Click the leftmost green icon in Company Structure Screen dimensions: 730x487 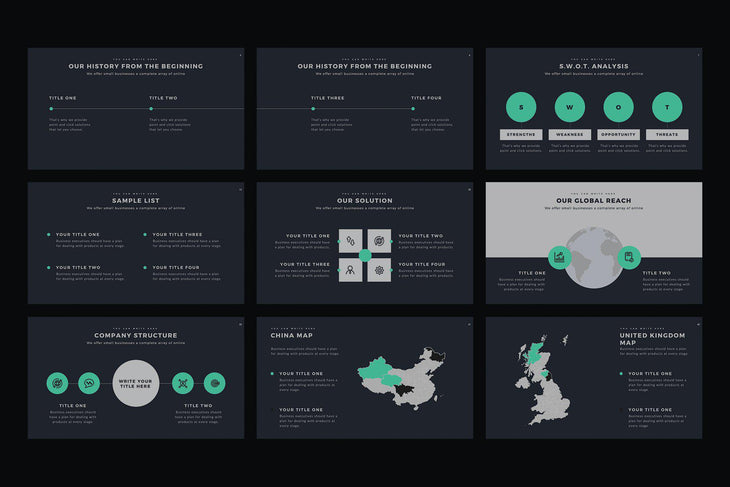59,382
